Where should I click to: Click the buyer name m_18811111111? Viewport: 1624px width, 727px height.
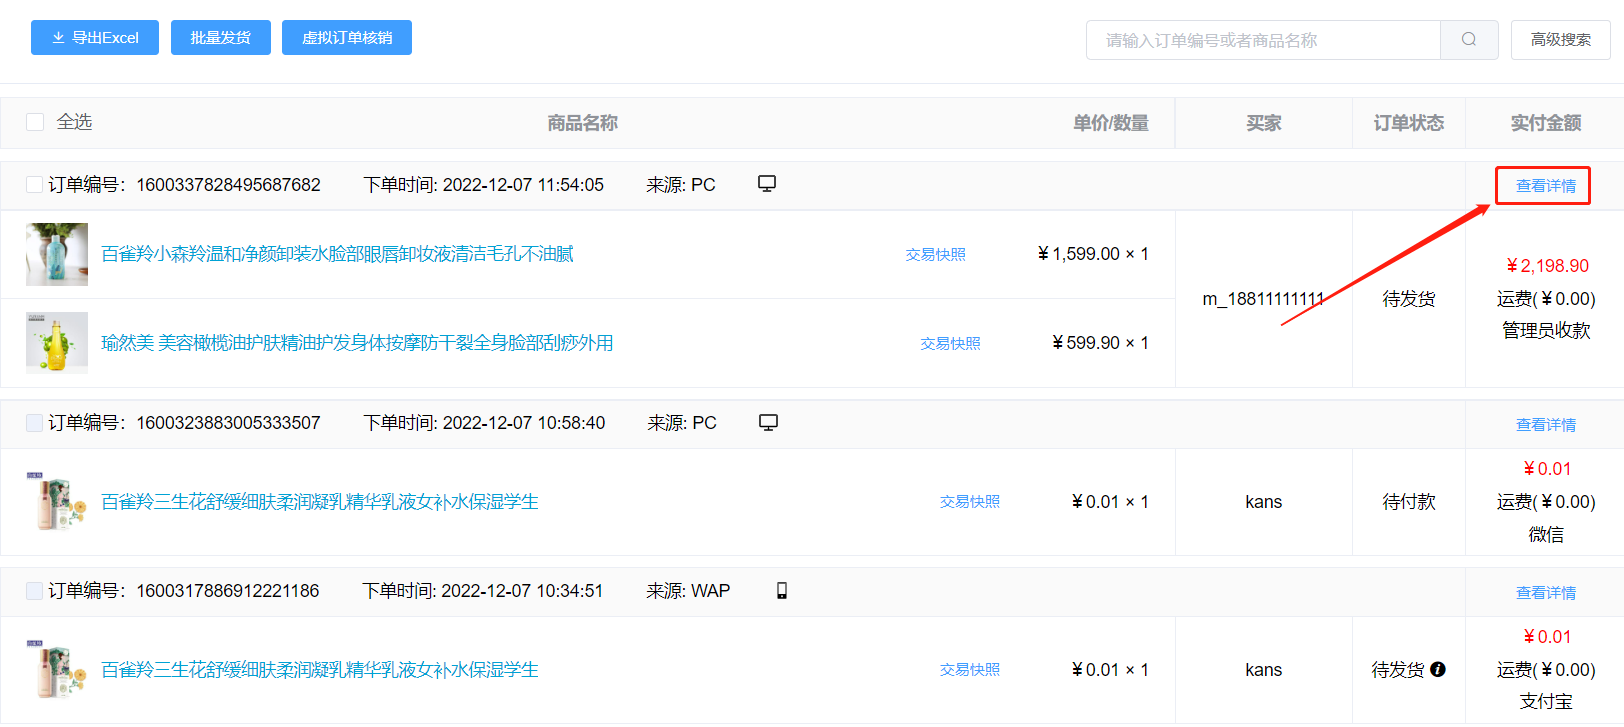click(1263, 299)
